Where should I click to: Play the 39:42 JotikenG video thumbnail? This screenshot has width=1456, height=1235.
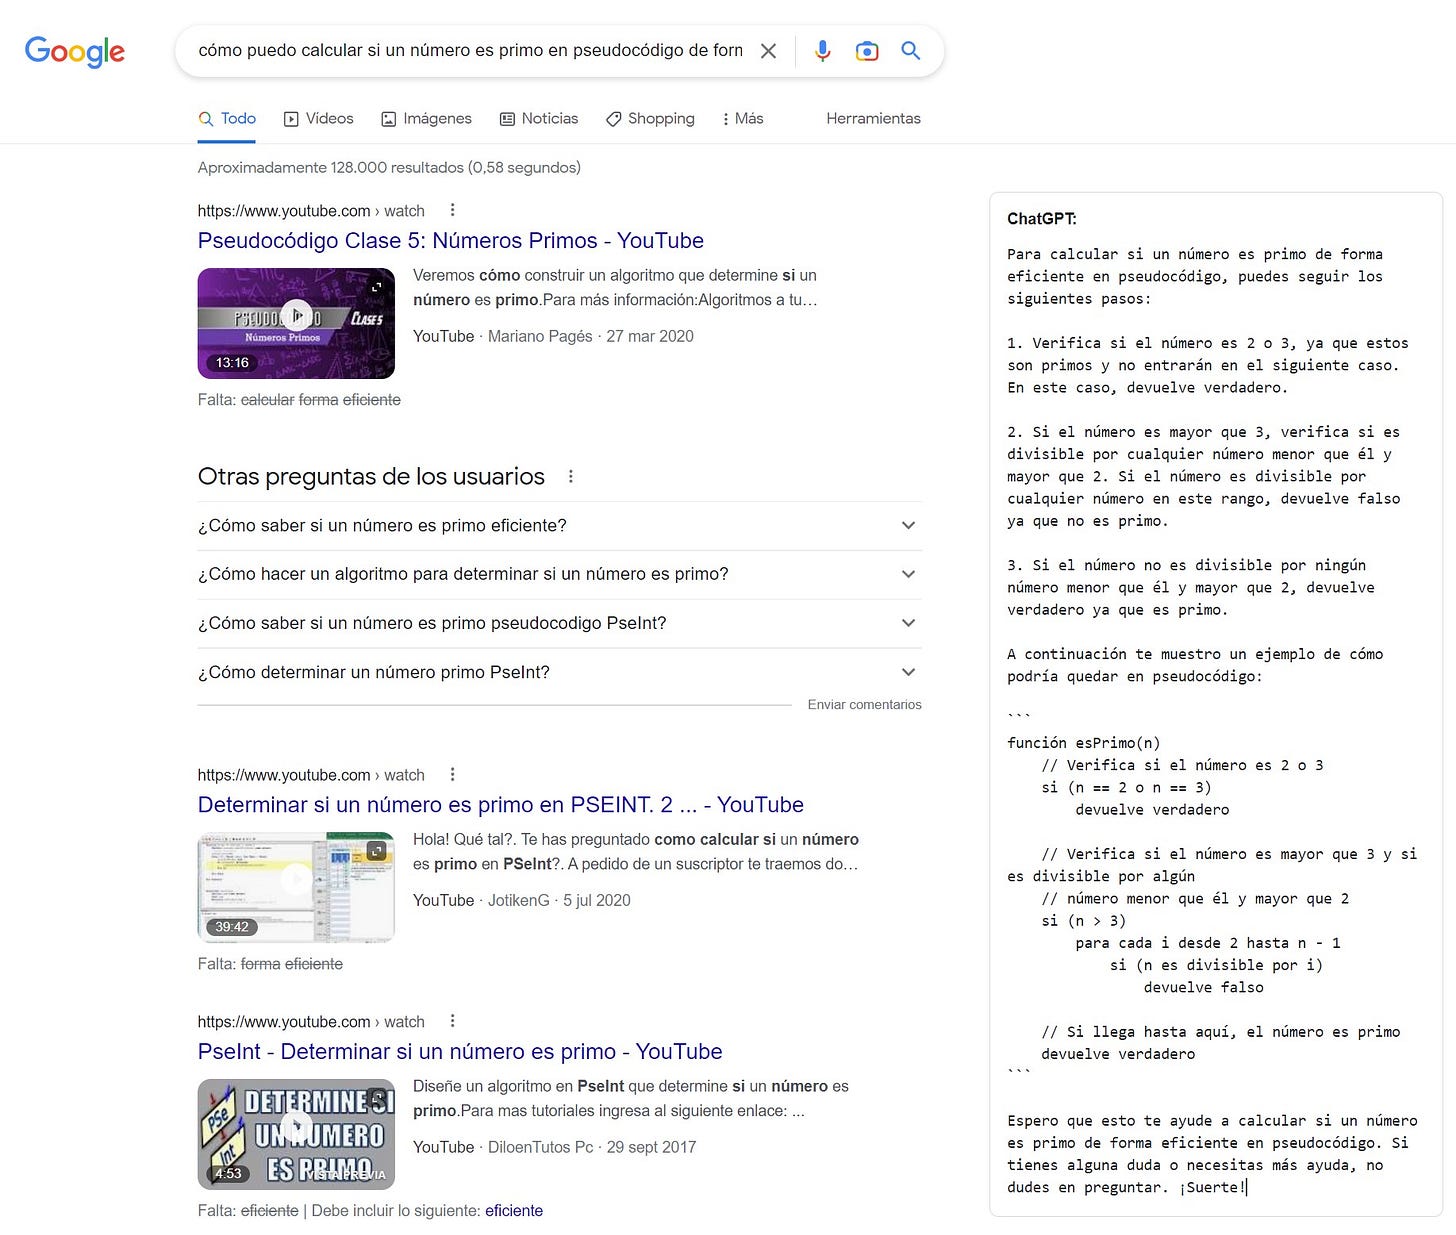tap(296, 887)
